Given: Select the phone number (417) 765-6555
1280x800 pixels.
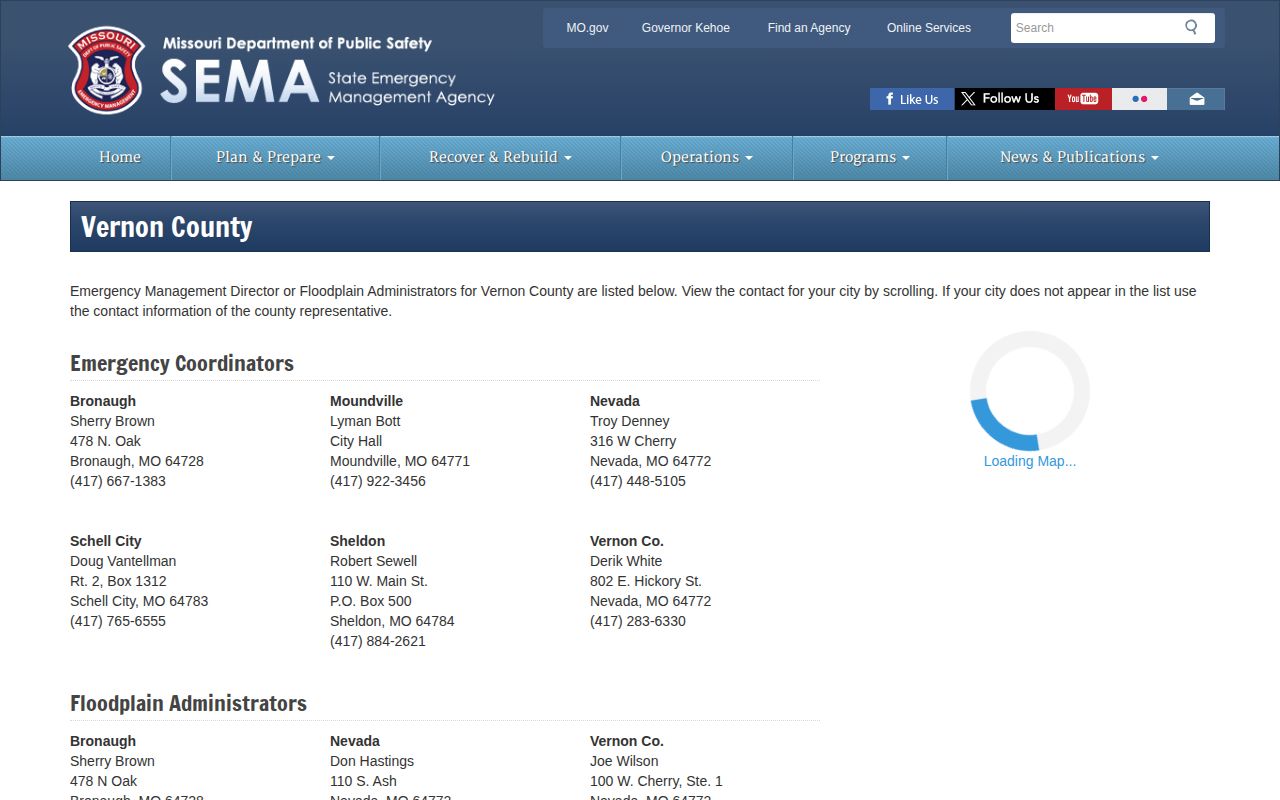Looking at the screenshot, I should [118, 621].
